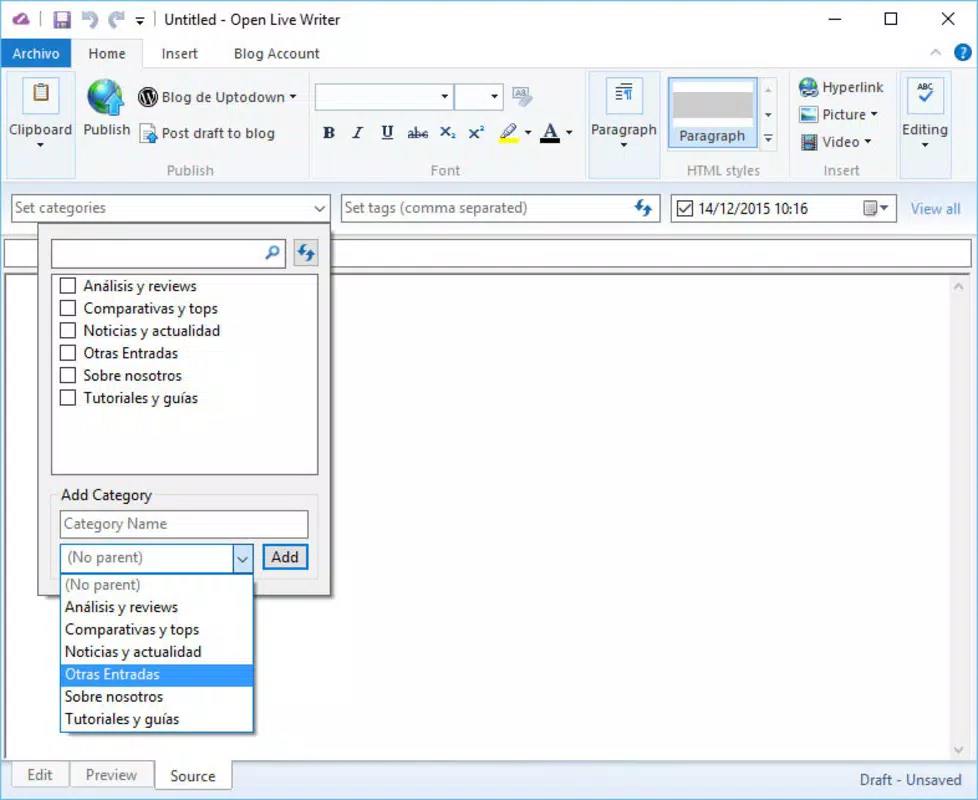The image size is (978, 800).
Task: Check the Comparativas y tops category
Action: 68,308
